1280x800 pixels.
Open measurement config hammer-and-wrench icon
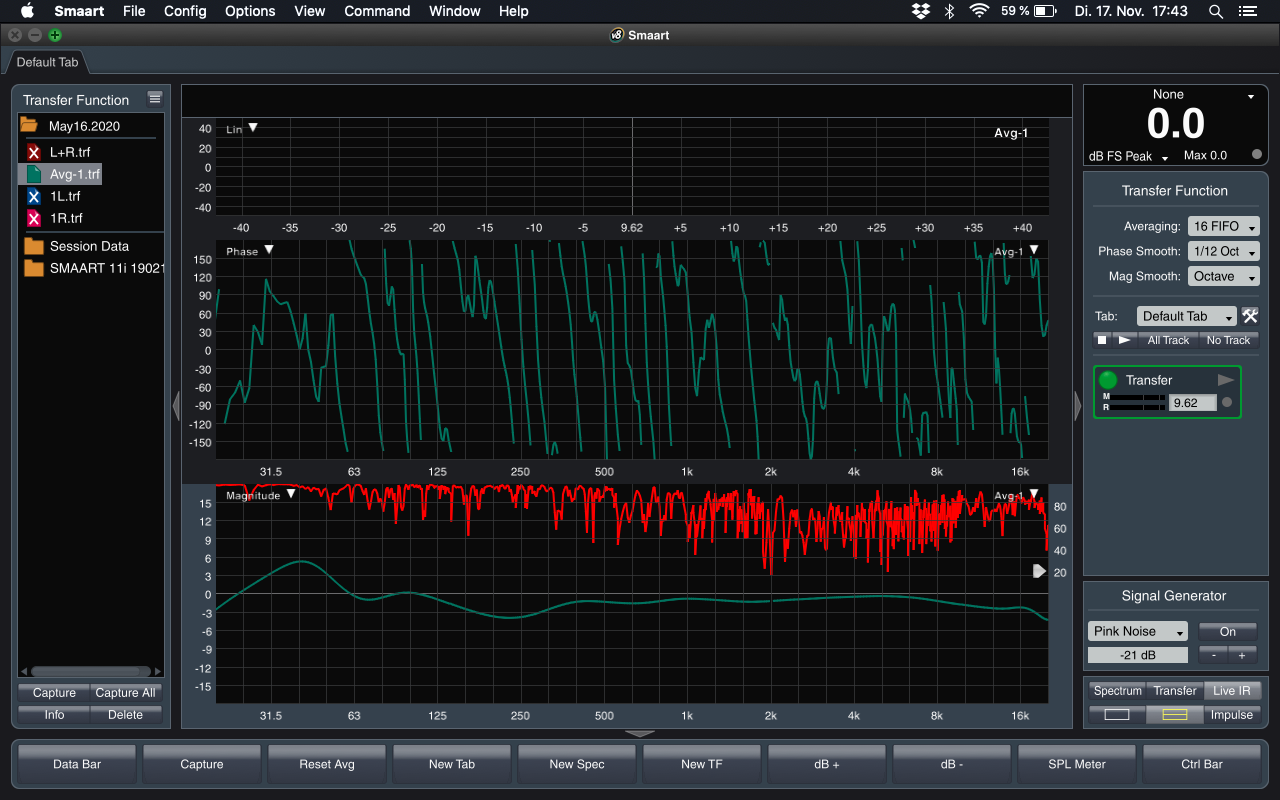(x=1250, y=316)
